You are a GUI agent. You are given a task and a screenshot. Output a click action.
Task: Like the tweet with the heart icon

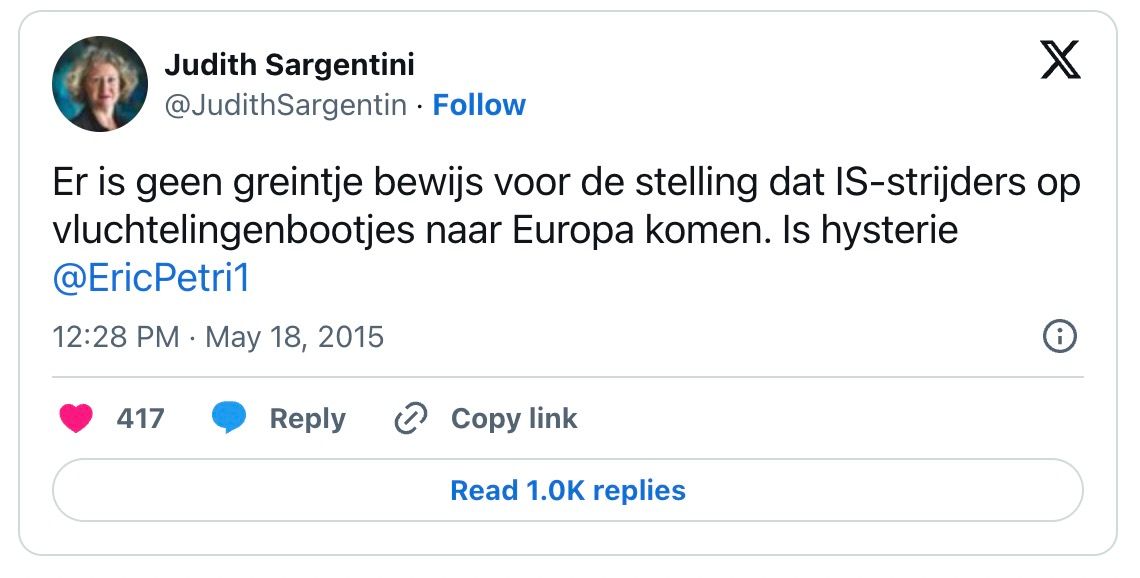[76, 418]
